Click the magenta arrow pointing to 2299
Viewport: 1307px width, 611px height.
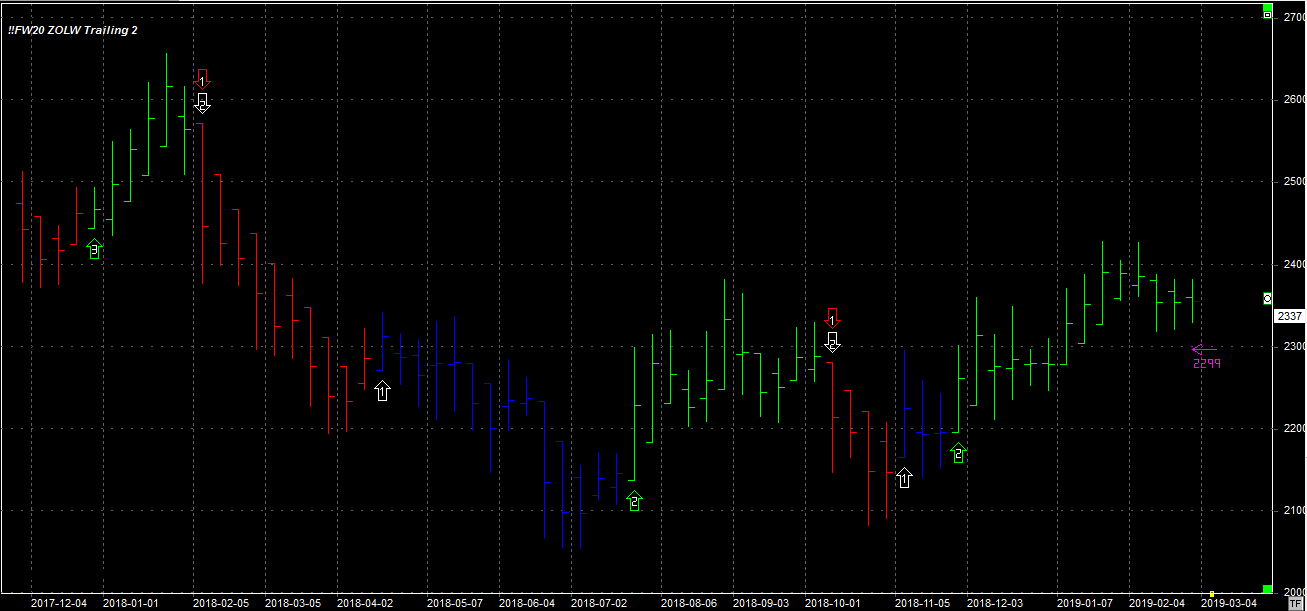click(x=1204, y=350)
